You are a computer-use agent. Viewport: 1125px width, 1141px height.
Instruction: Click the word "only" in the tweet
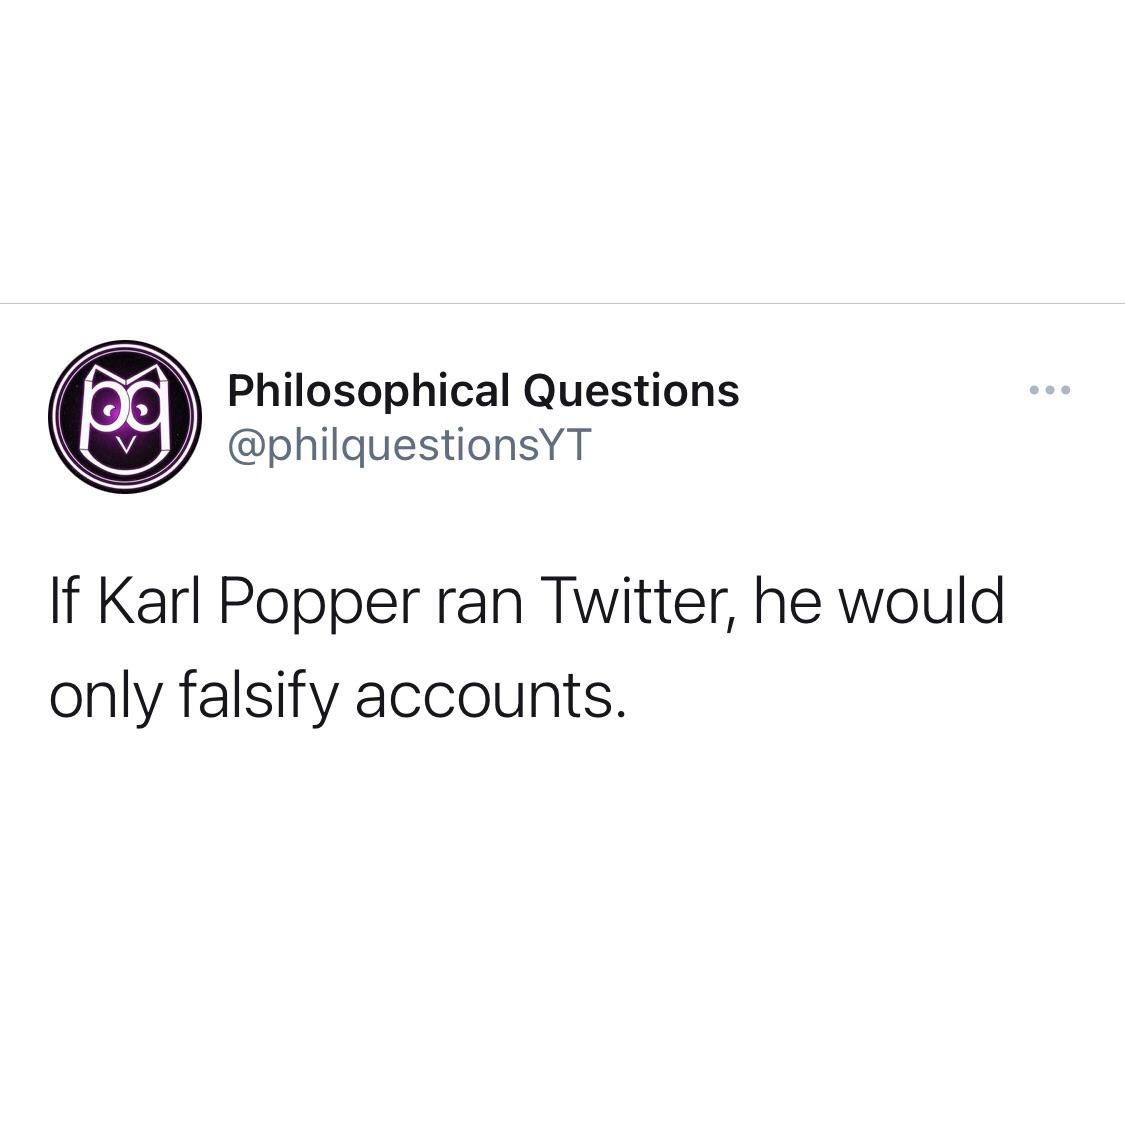[105, 697]
